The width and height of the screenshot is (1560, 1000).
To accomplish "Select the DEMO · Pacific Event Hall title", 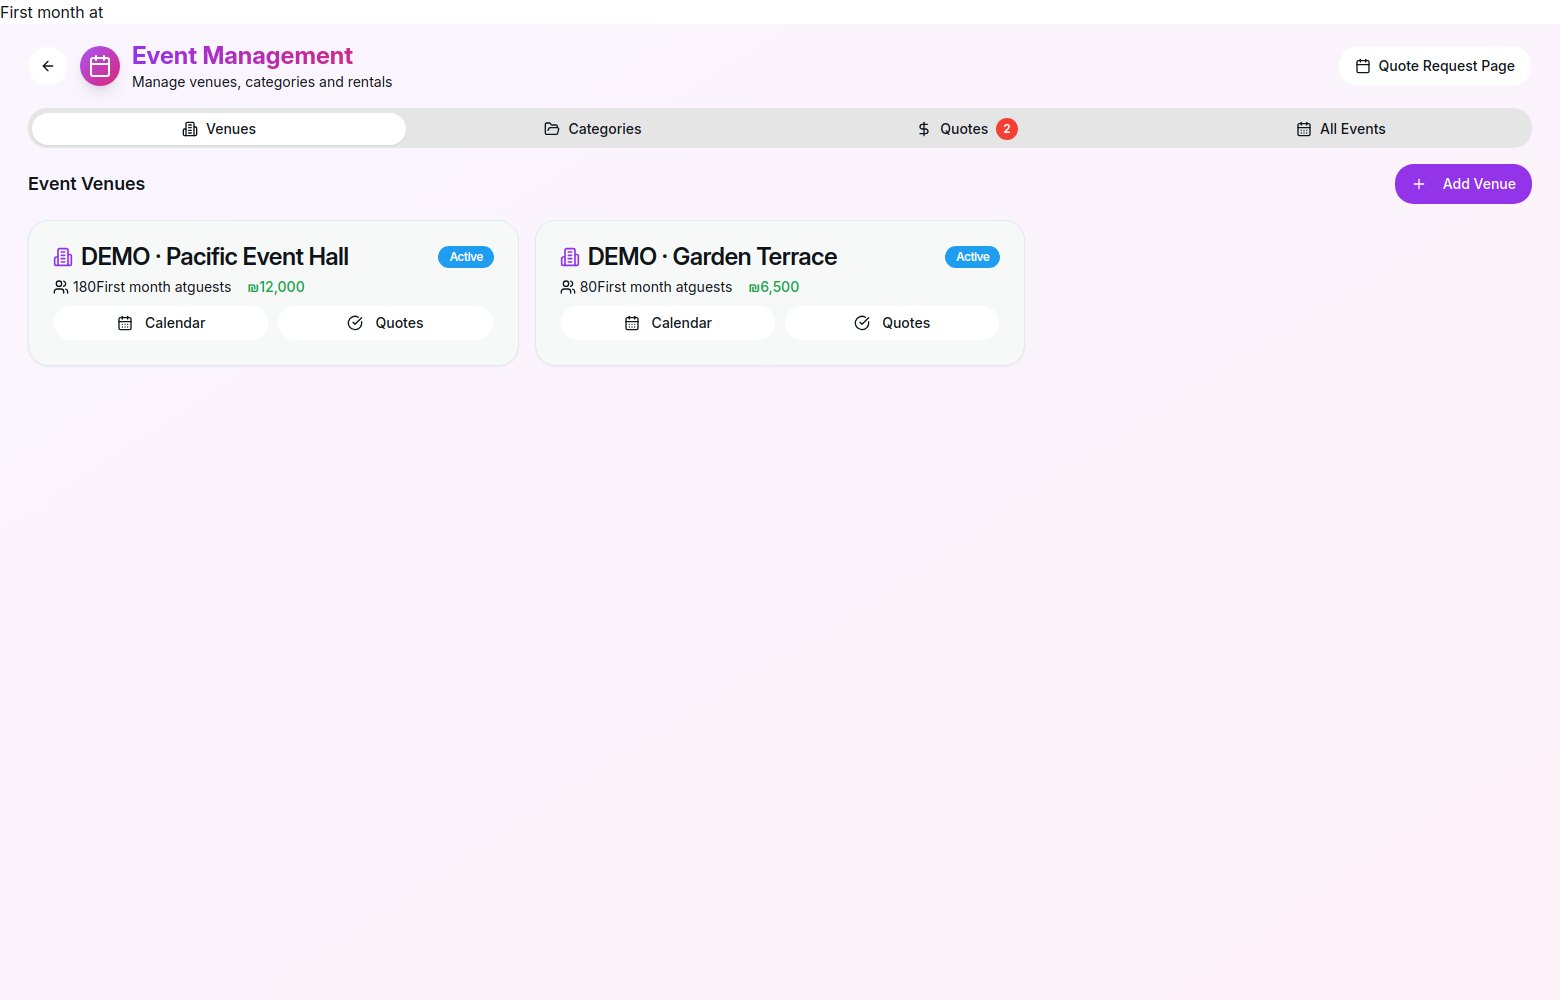I will (x=215, y=257).
